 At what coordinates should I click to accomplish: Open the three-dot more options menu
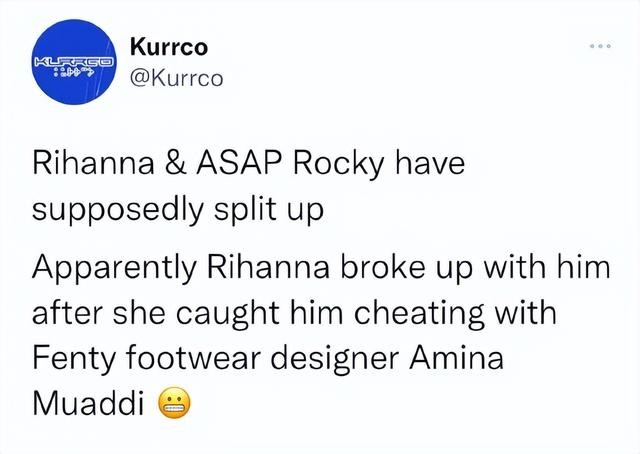coord(599,47)
